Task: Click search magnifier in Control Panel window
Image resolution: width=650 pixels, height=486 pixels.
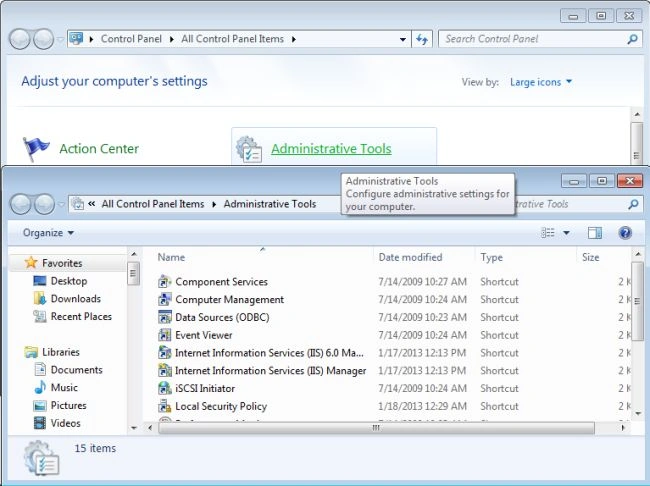Action: [x=632, y=39]
